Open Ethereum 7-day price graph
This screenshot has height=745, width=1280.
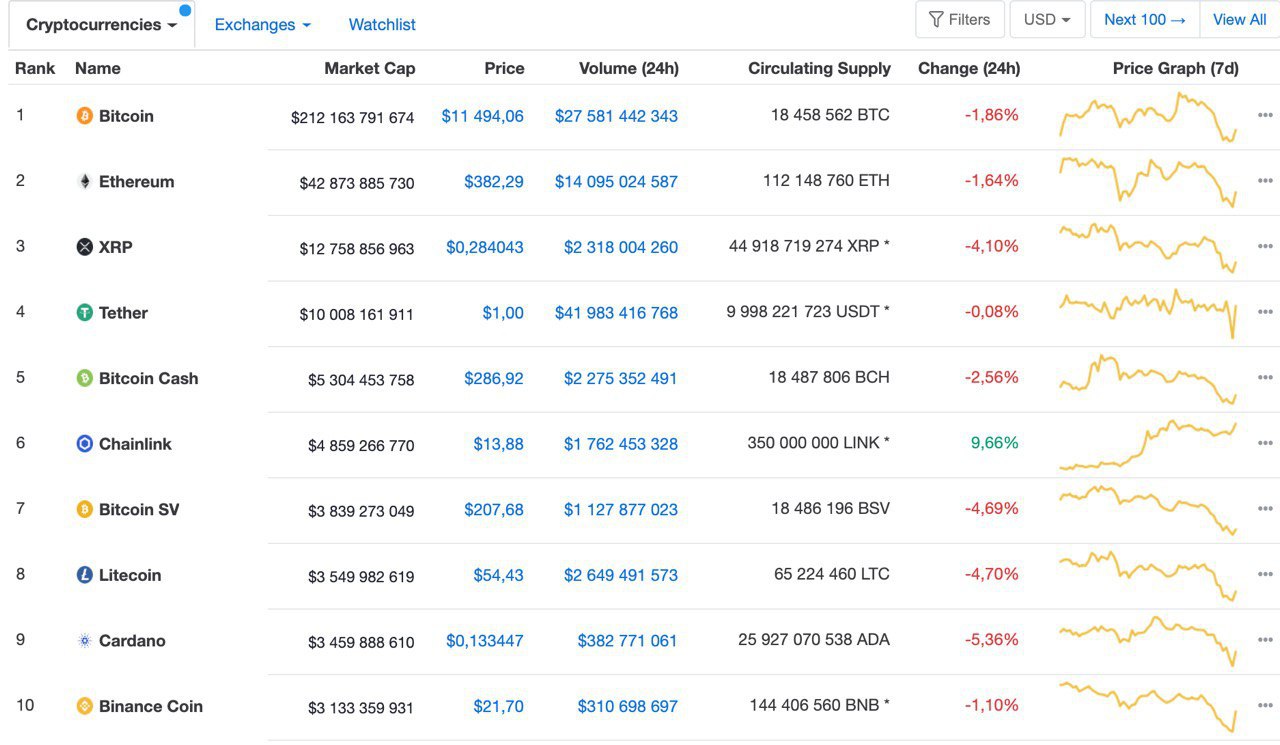coord(1149,182)
